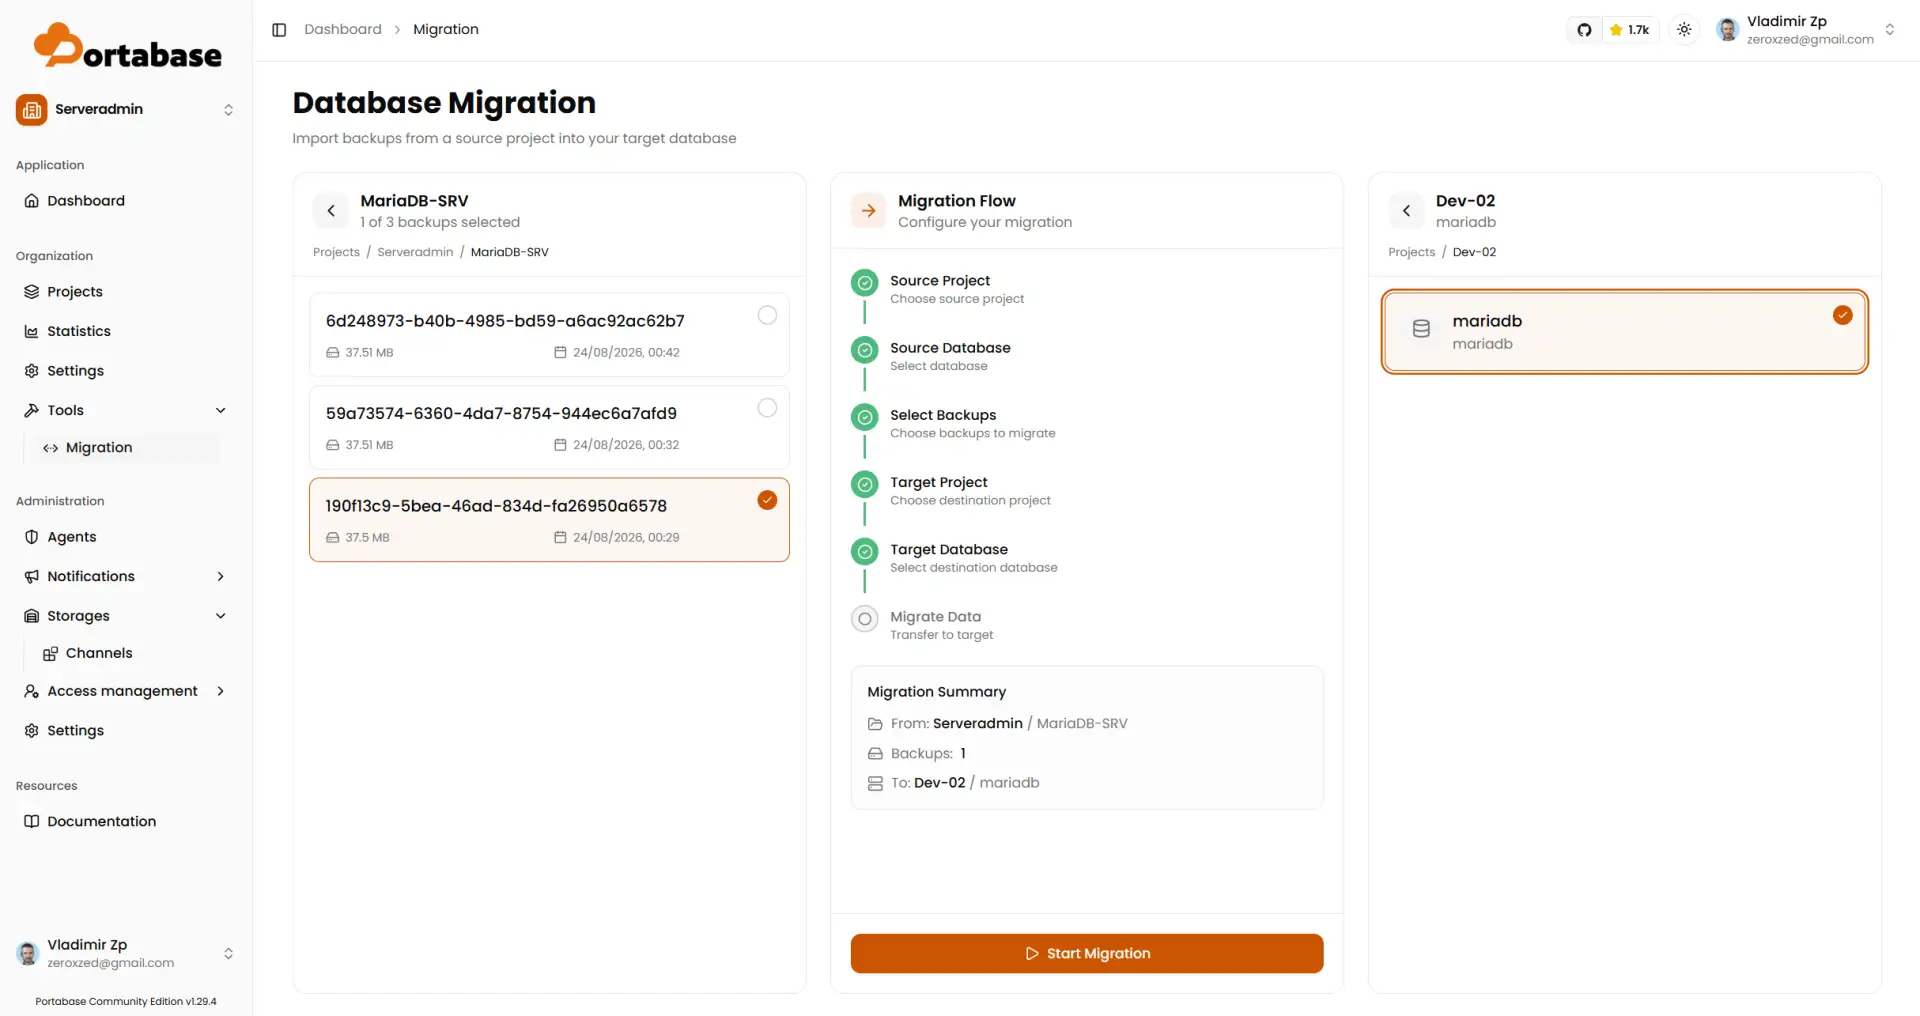Open header user account dropdown arrows

click(1889, 30)
